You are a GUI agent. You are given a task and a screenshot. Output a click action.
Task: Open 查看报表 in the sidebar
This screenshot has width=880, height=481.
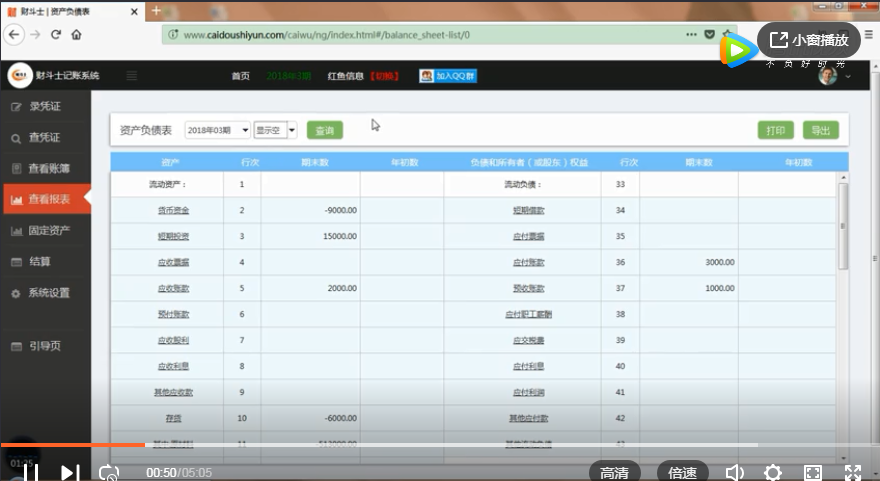click(x=47, y=199)
